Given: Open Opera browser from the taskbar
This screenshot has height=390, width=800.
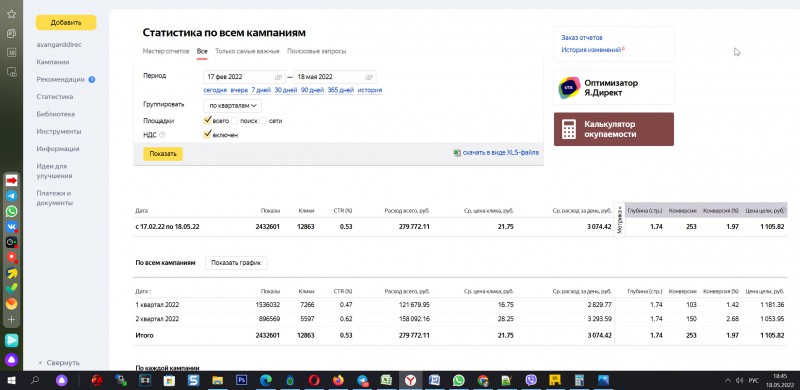Looking at the screenshot, I should [x=314, y=380].
